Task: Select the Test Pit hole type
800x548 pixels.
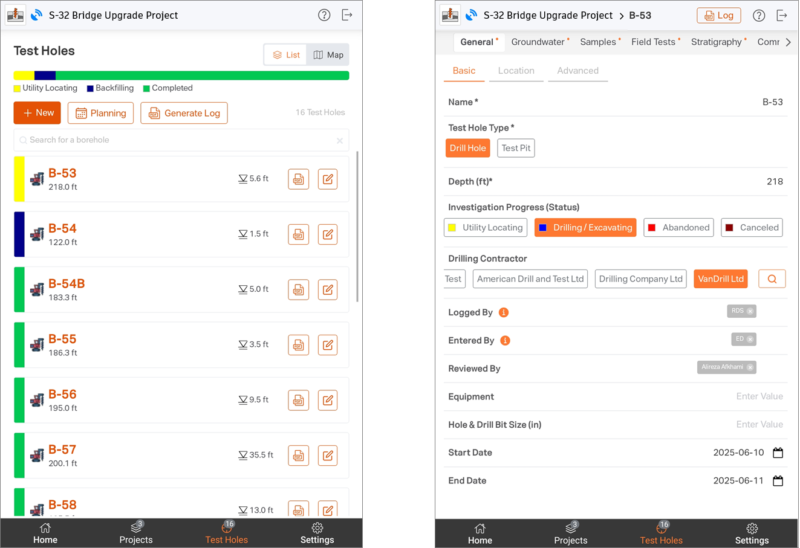Action: pyautogui.click(x=516, y=148)
